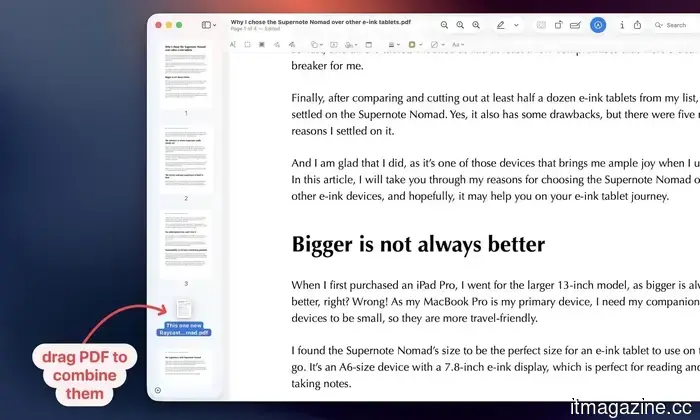Image resolution: width=700 pixels, height=420 pixels.
Task: Select page 2 thumbnail in sidebar
Action: click(x=186, y=160)
